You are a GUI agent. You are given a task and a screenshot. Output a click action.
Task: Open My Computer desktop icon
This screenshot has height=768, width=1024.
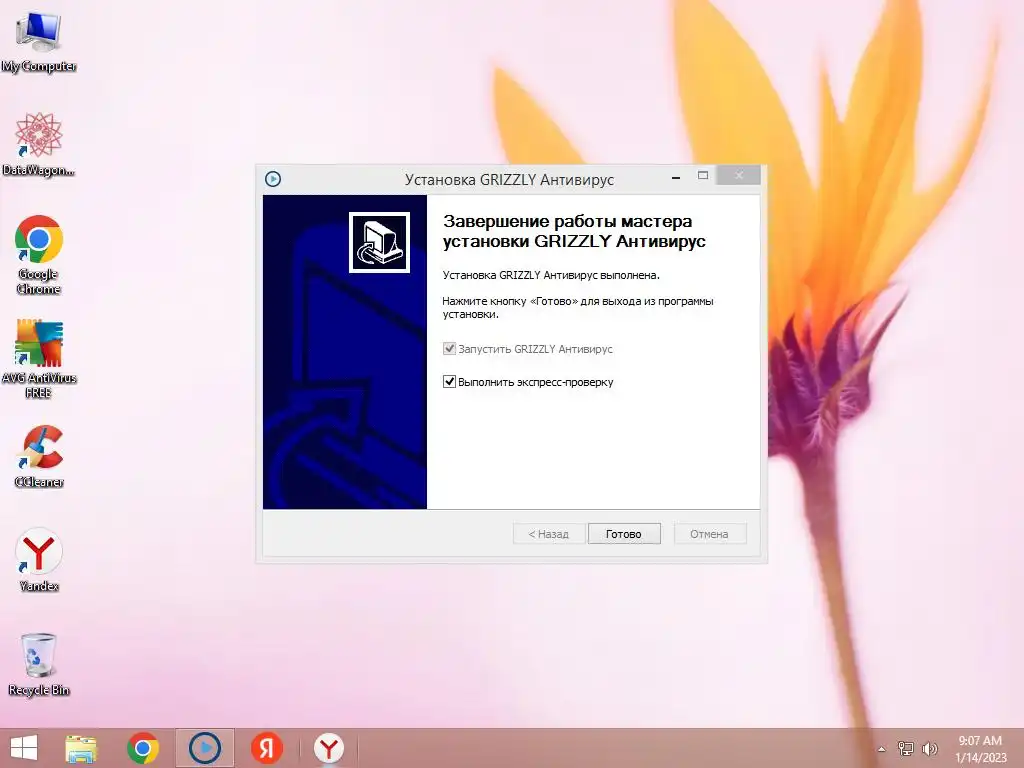click(39, 40)
